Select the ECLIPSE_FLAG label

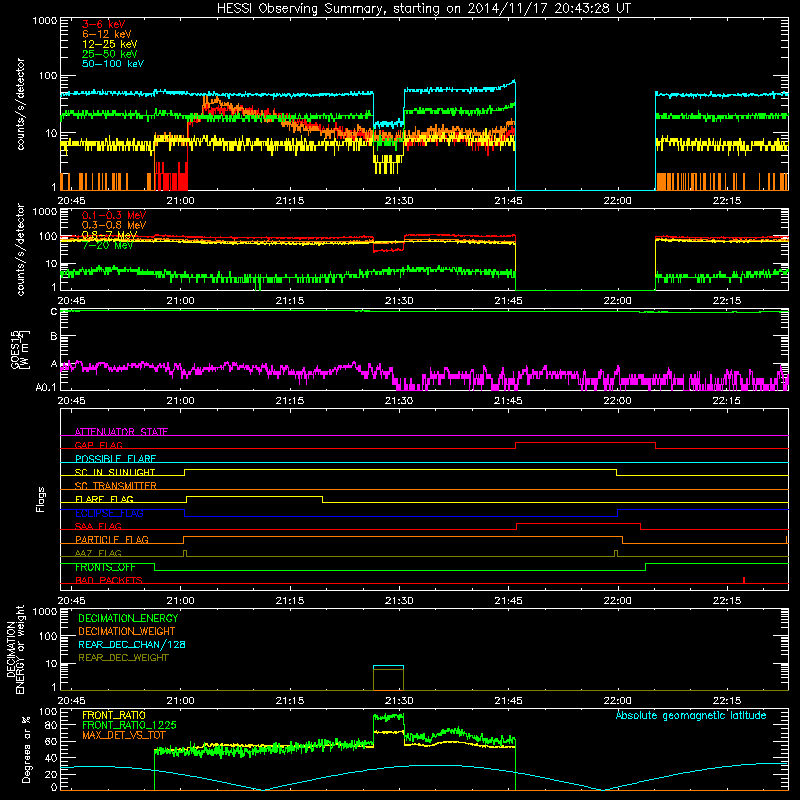click(x=109, y=513)
